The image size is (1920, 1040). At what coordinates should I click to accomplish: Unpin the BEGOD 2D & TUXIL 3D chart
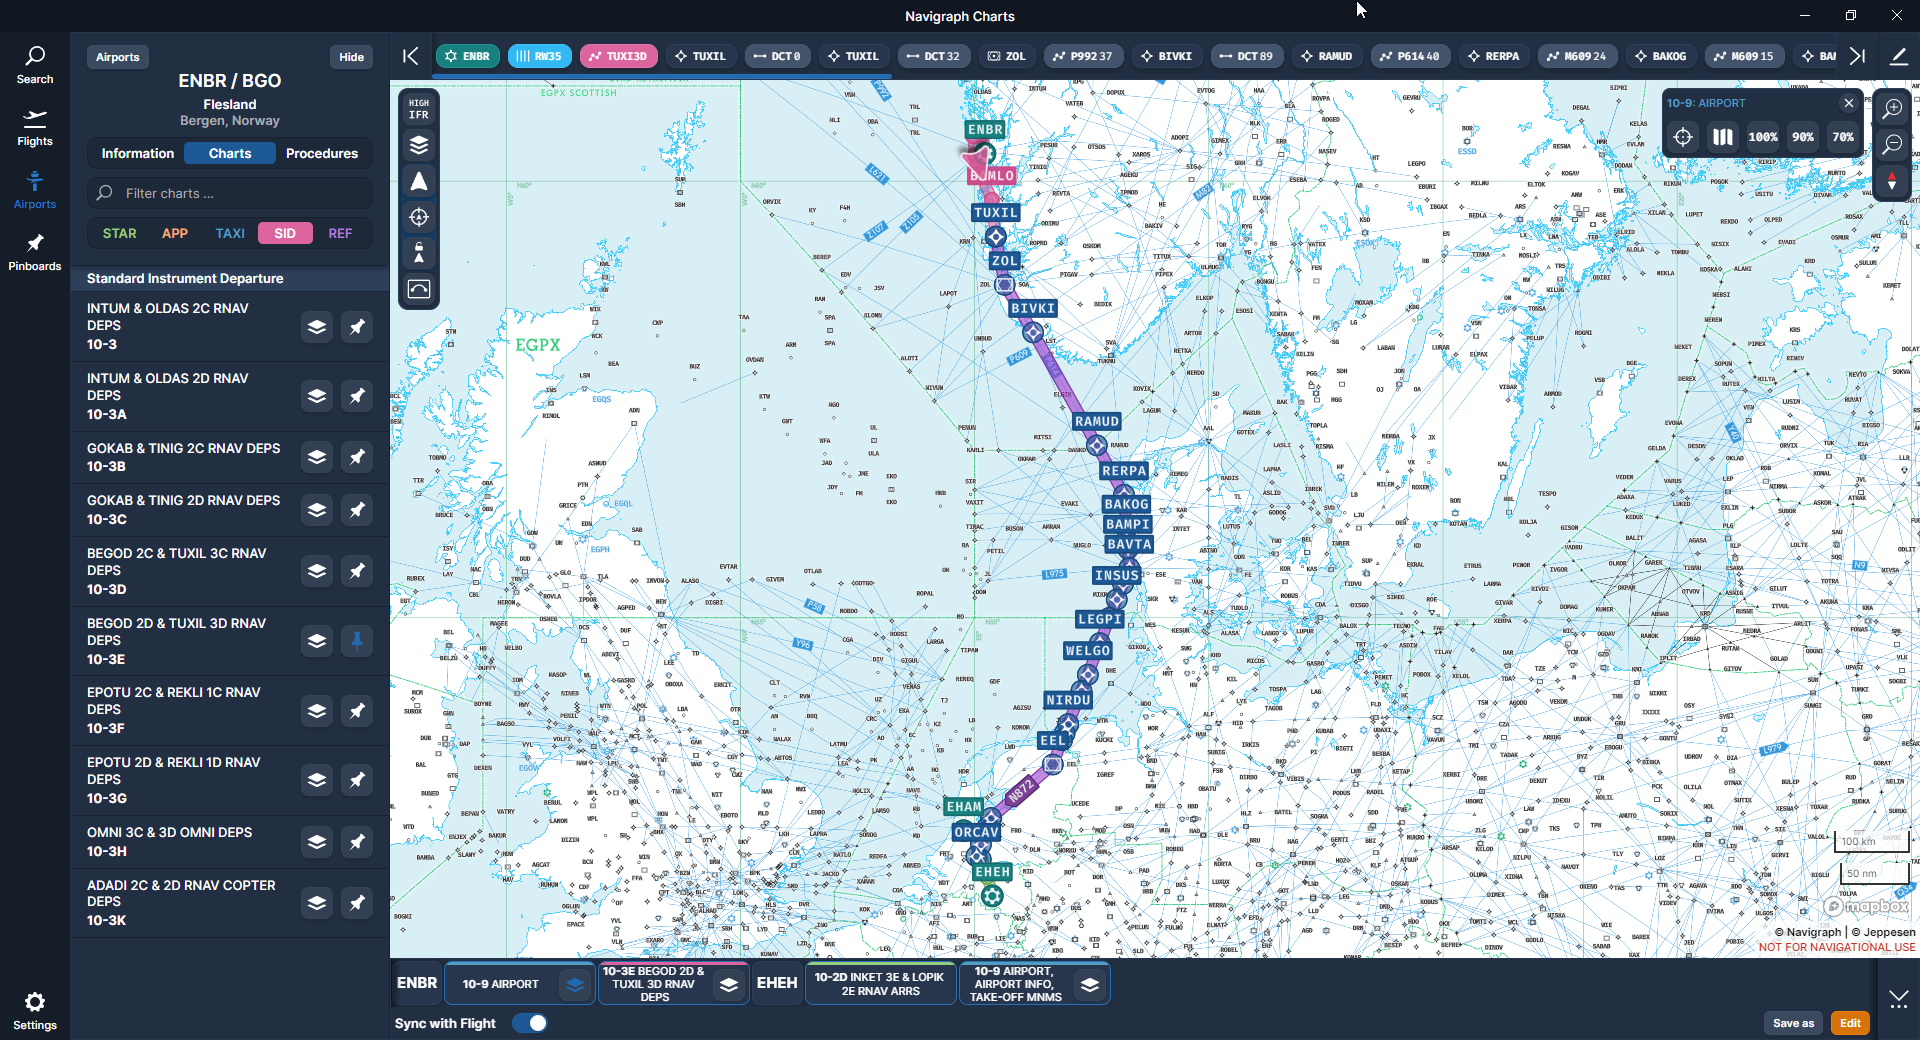(357, 641)
